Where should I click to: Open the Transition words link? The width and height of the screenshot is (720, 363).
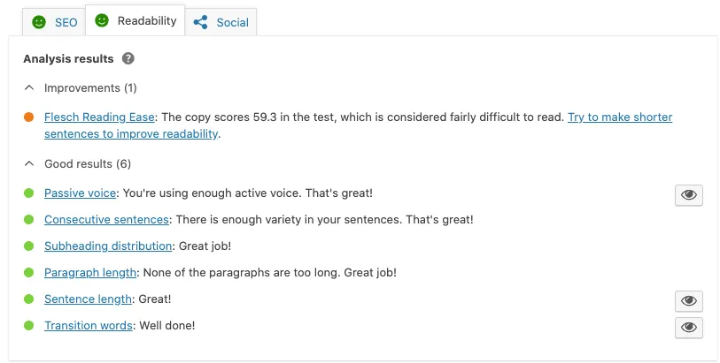point(88,325)
